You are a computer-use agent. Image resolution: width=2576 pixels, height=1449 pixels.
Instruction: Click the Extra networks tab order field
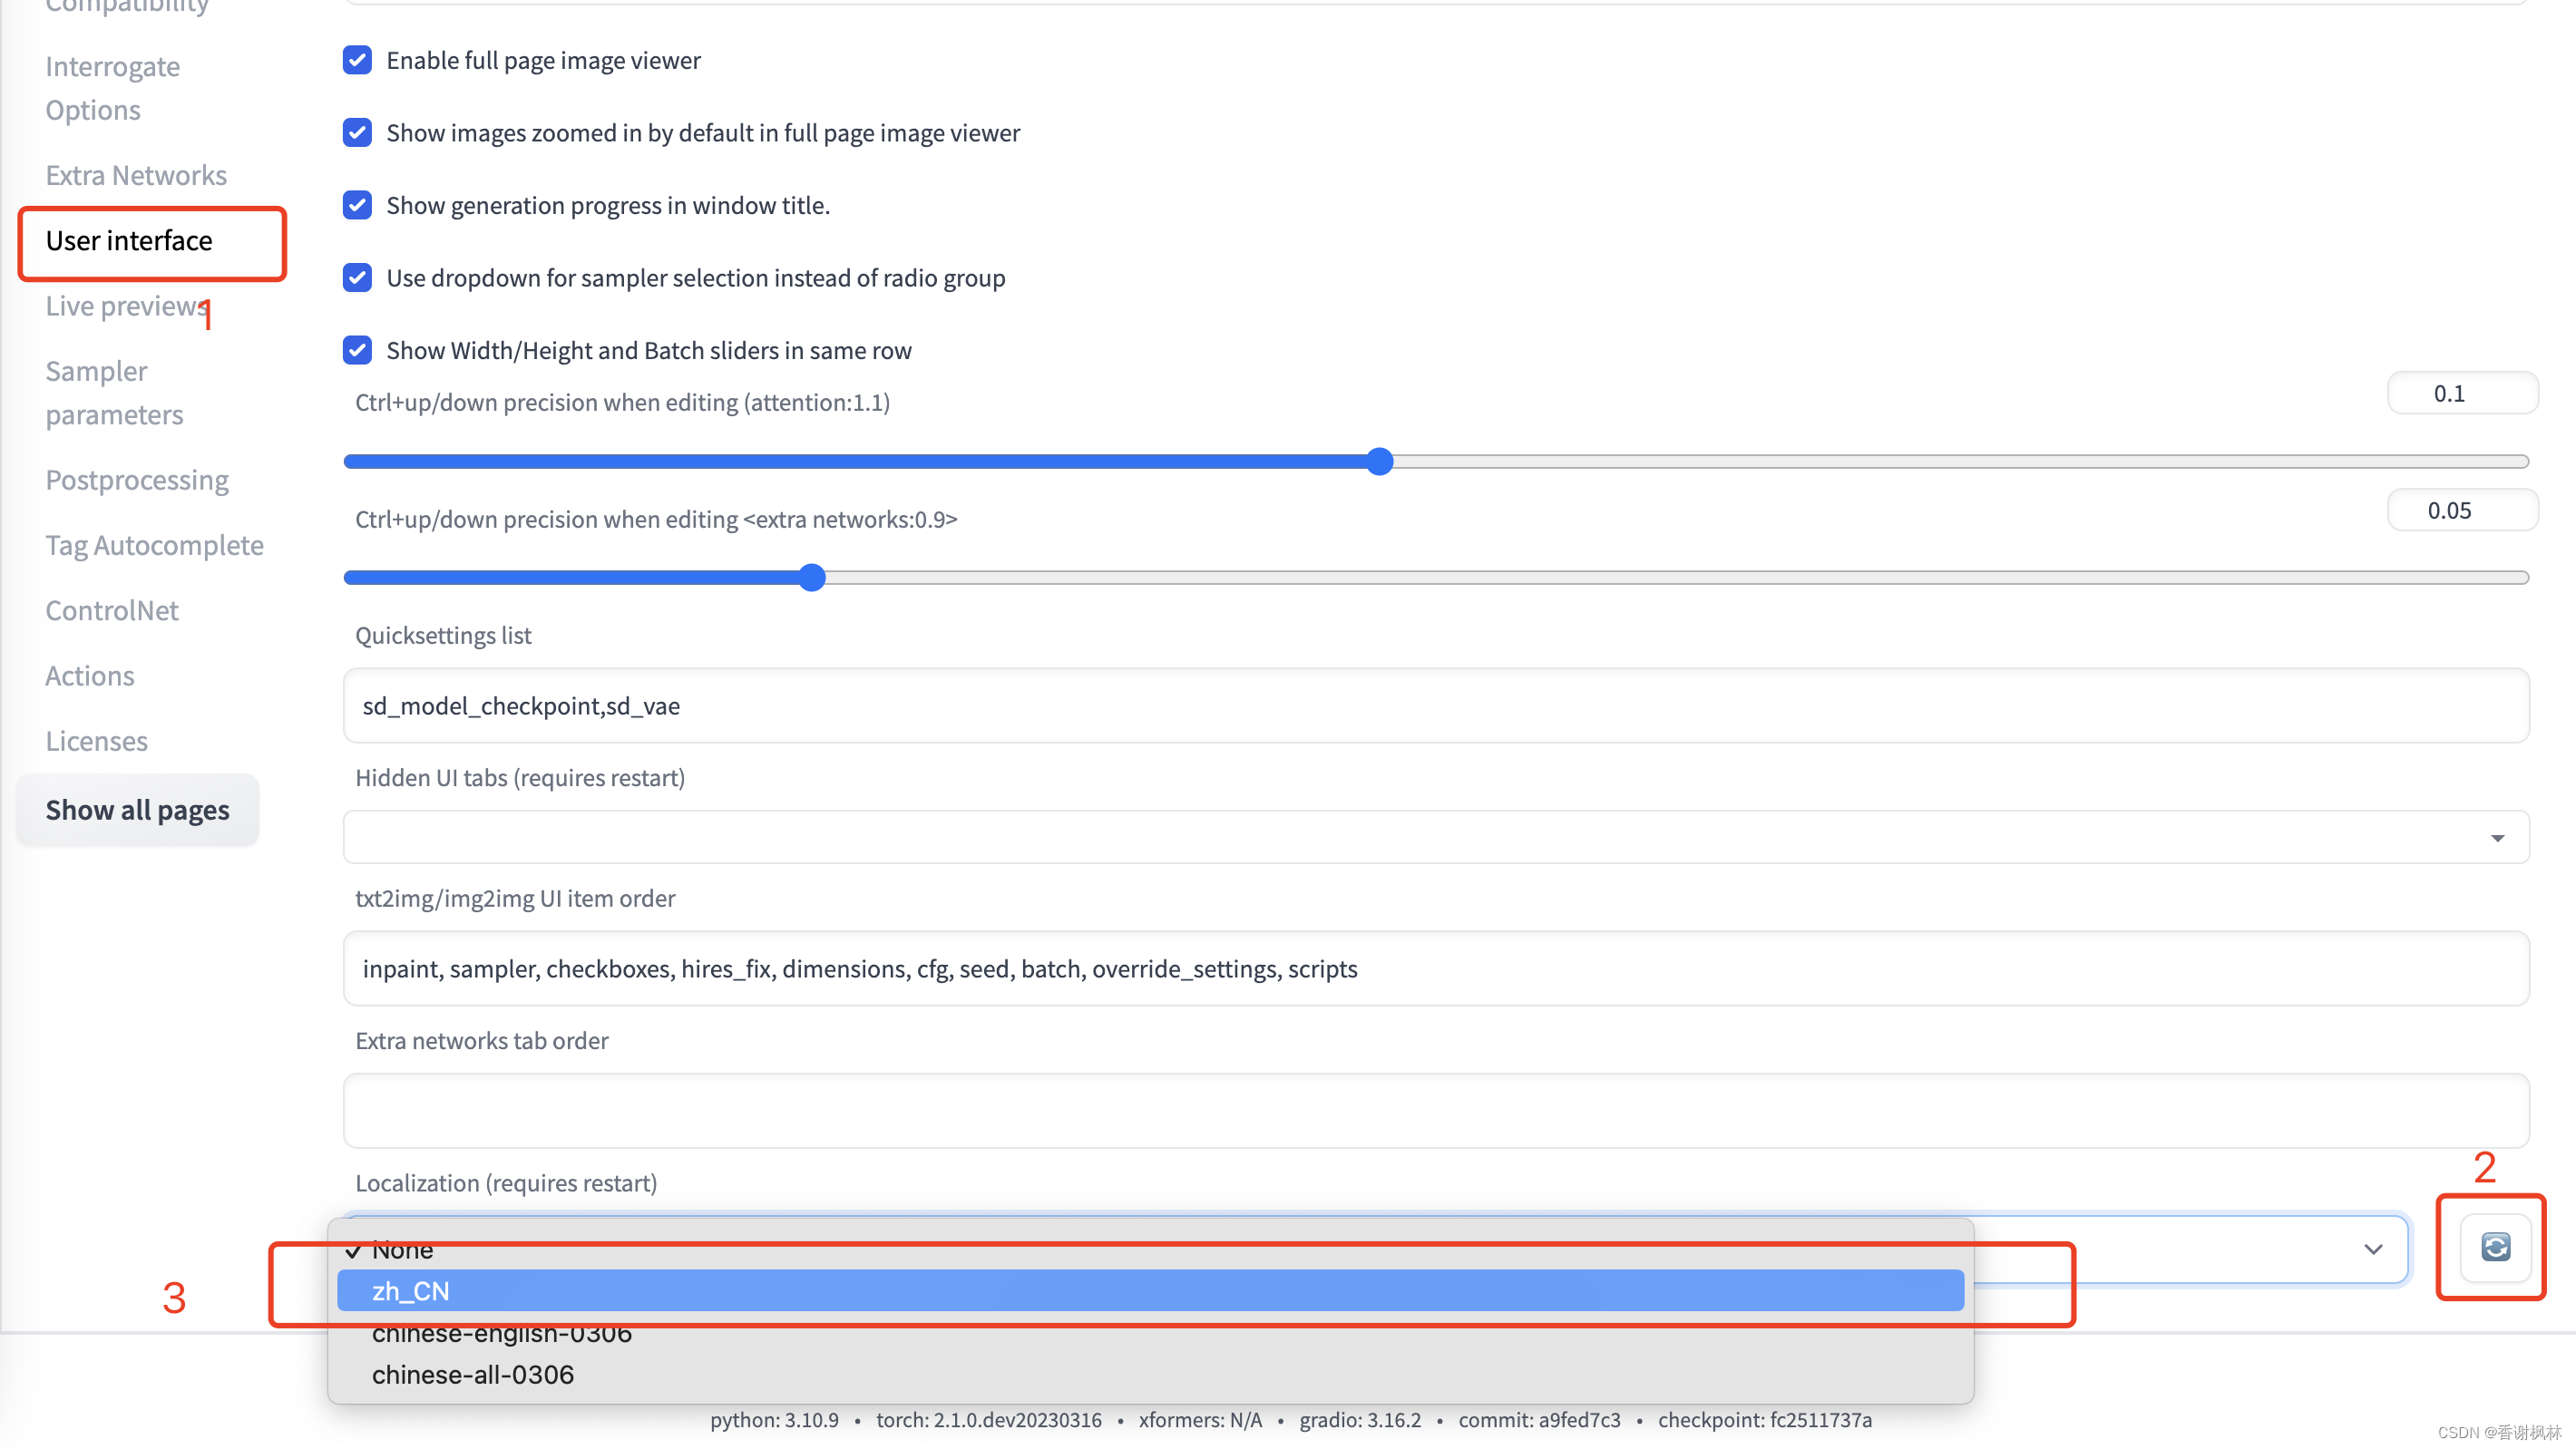[1435, 1110]
